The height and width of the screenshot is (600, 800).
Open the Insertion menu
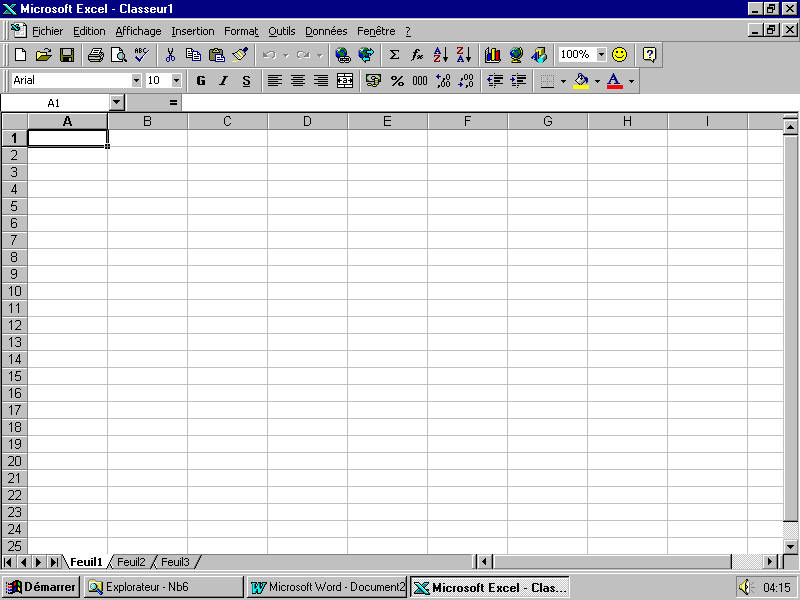pyautogui.click(x=193, y=31)
